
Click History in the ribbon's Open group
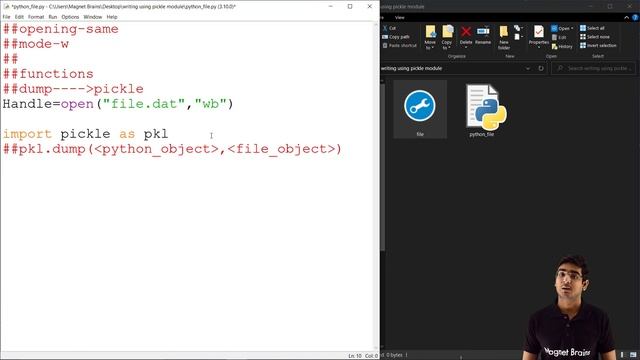(x=562, y=47)
